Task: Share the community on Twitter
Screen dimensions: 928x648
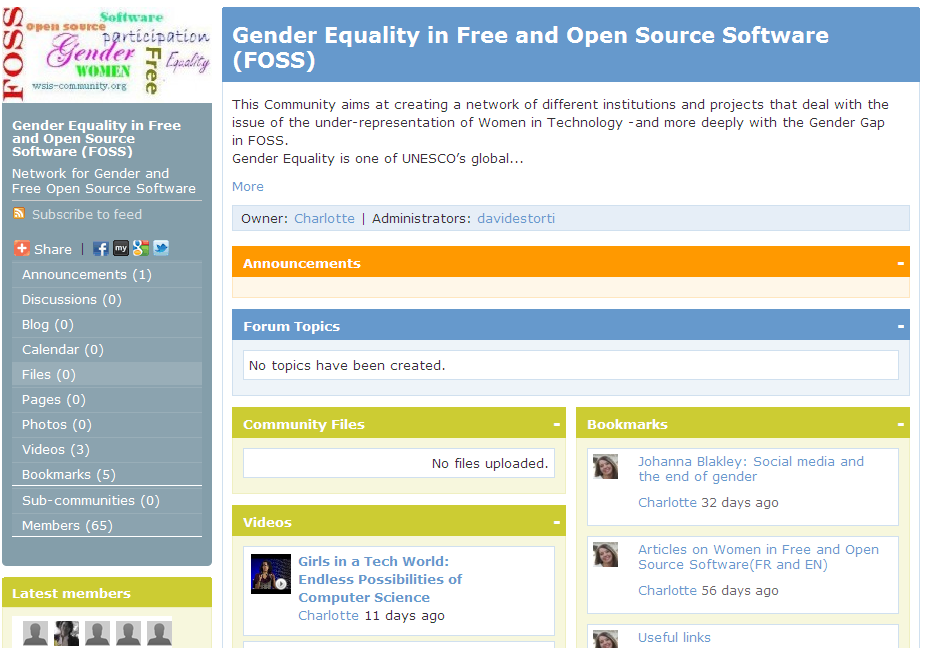Action: click(161, 248)
